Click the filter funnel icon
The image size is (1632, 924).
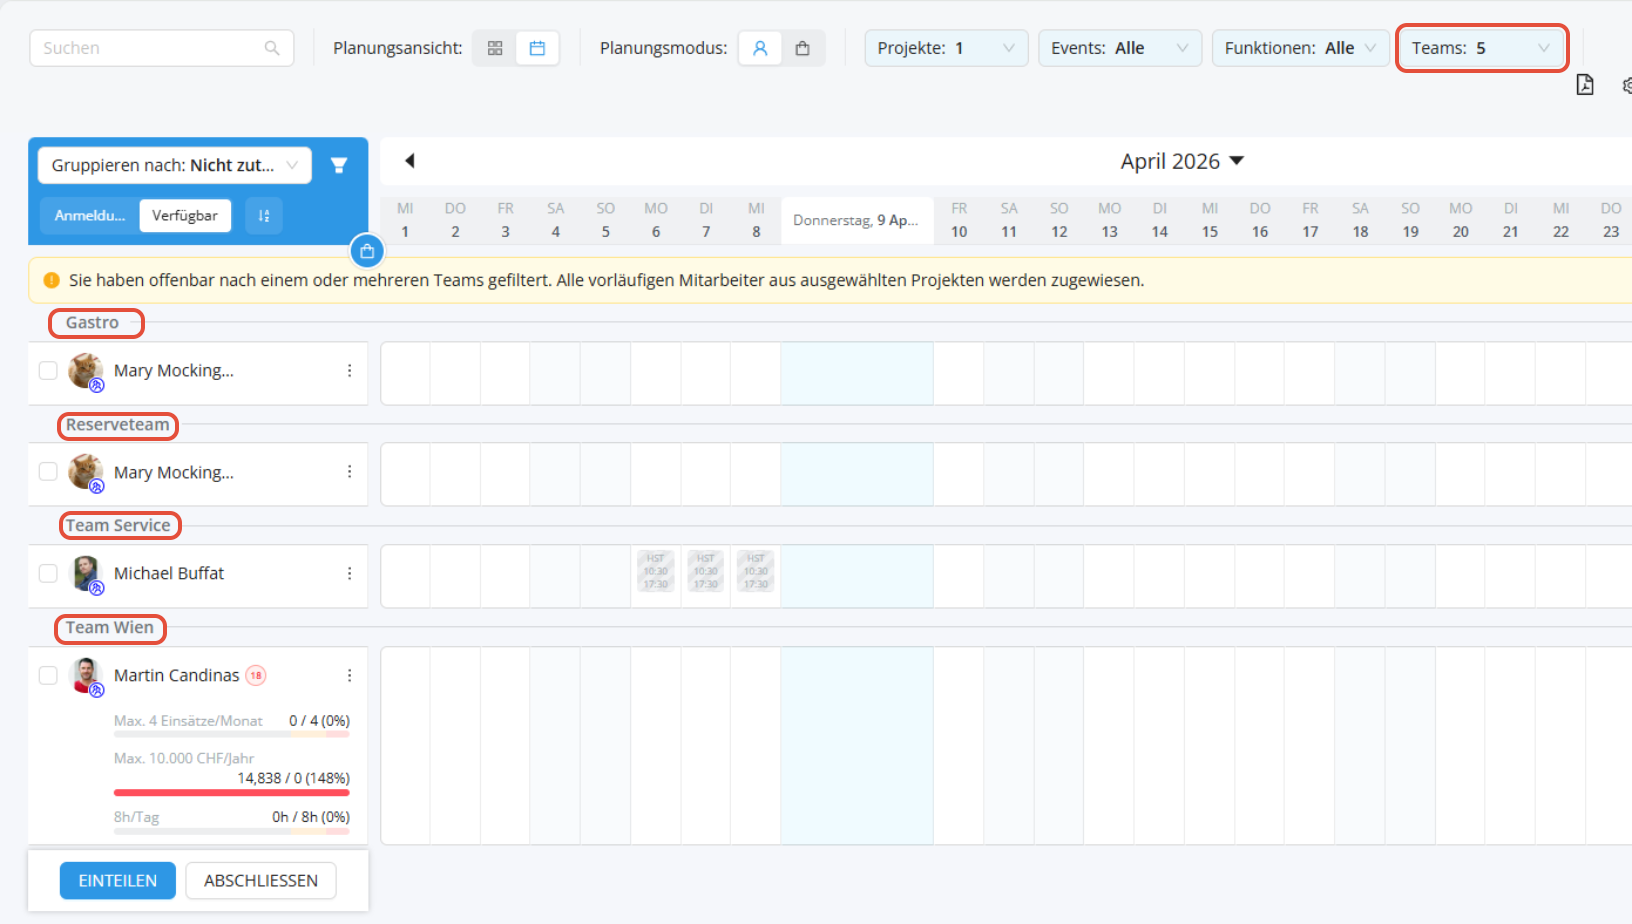click(x=339, y=165)
